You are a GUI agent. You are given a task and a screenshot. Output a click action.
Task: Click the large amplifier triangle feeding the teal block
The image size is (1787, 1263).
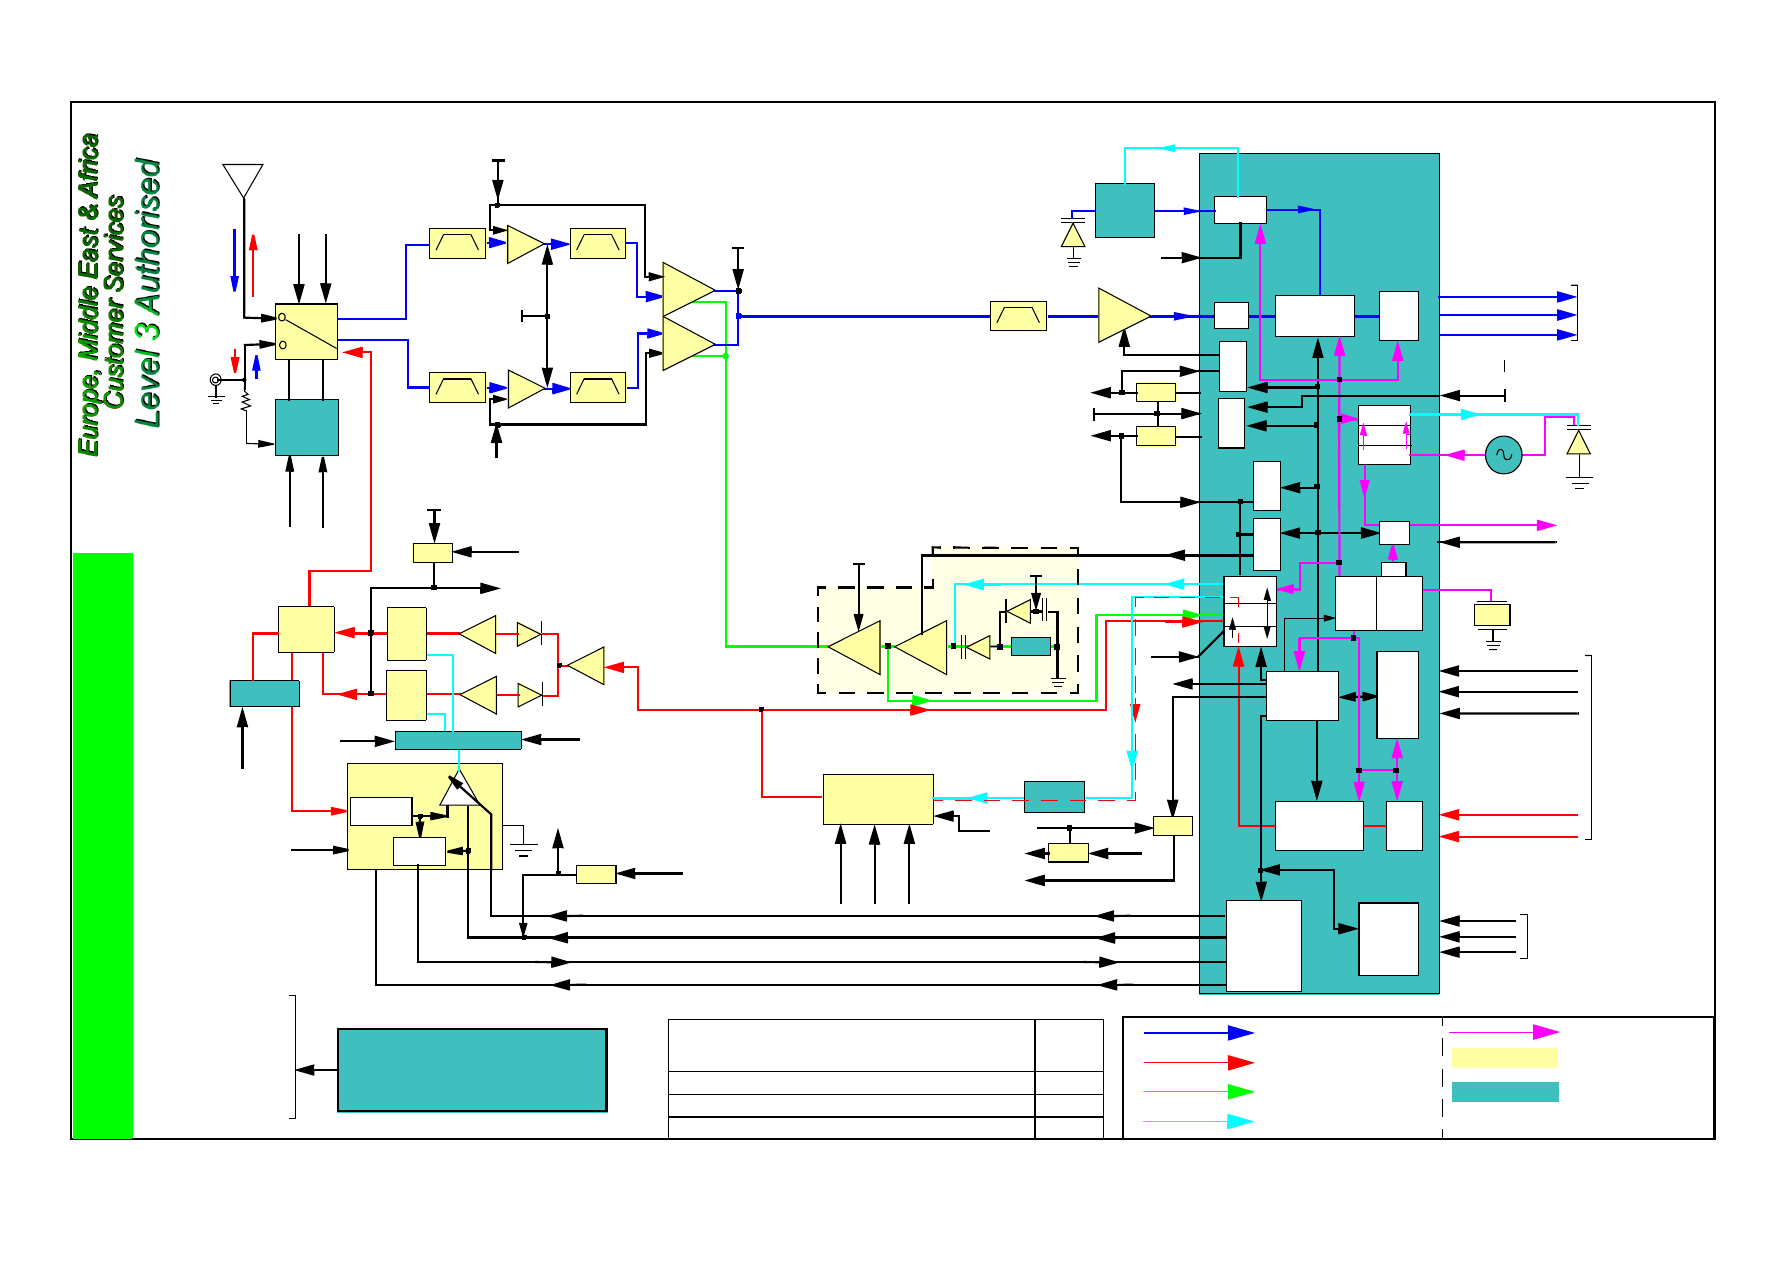[x=1122, y=315]
